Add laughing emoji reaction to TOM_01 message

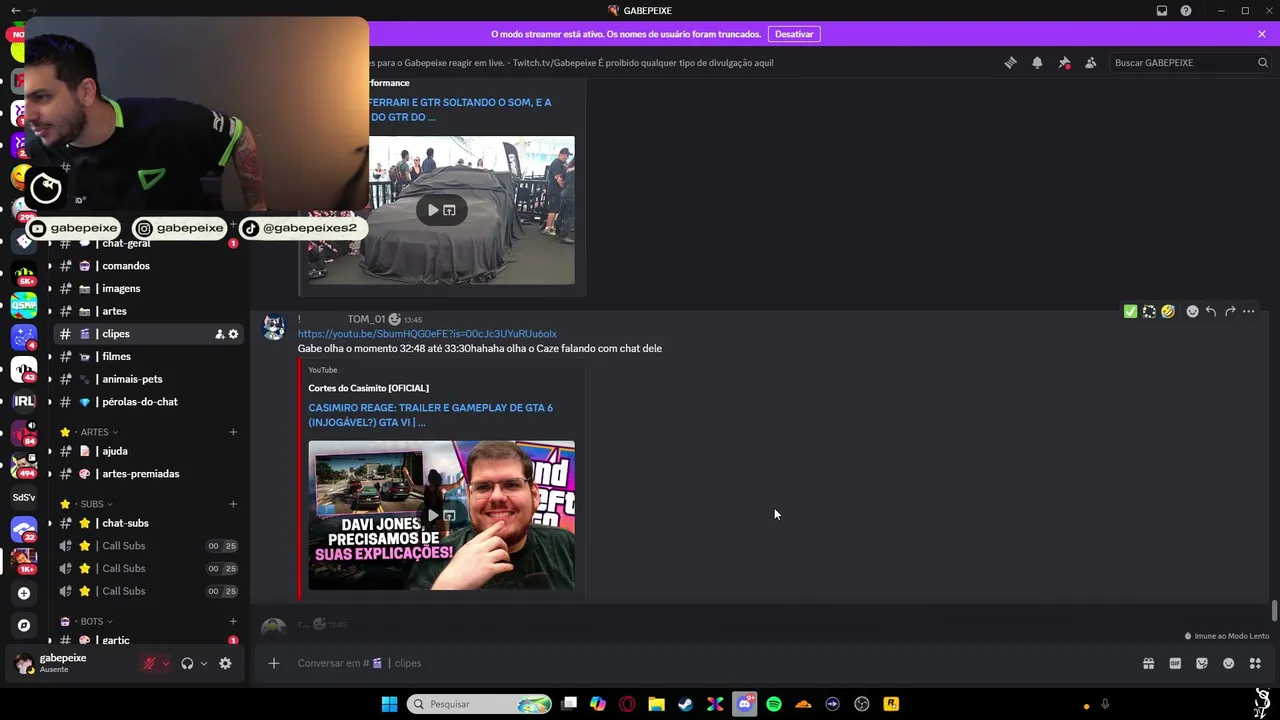pyautogui.click(x=1167, y=311)
